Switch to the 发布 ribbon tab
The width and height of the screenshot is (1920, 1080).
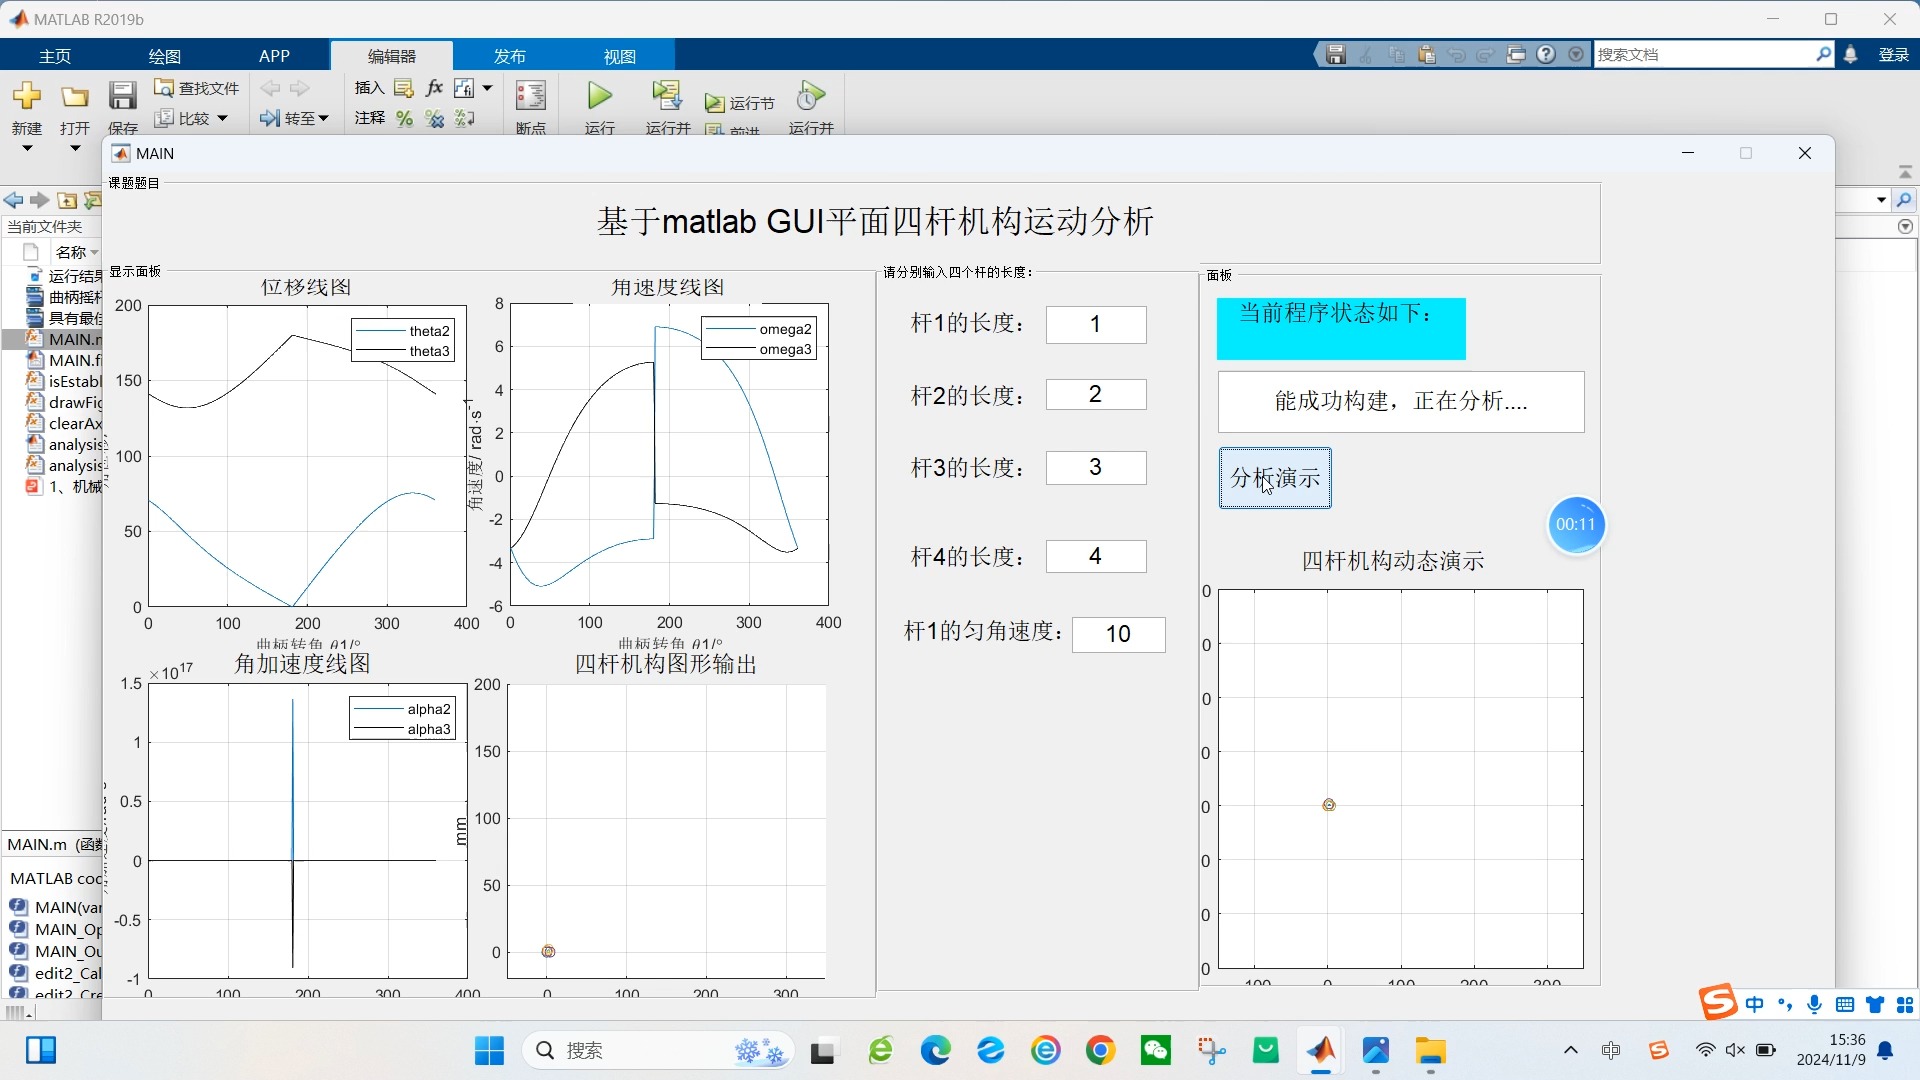(510, 56)
